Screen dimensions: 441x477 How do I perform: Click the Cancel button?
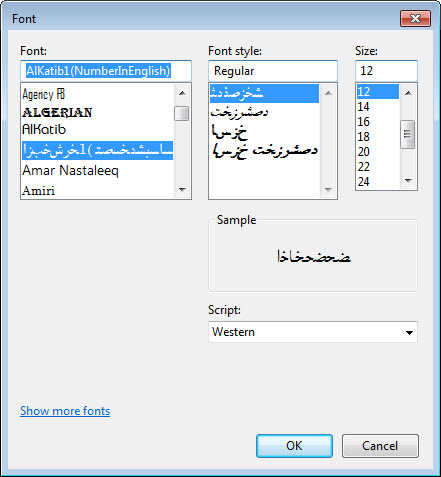[x=380, y=446]
